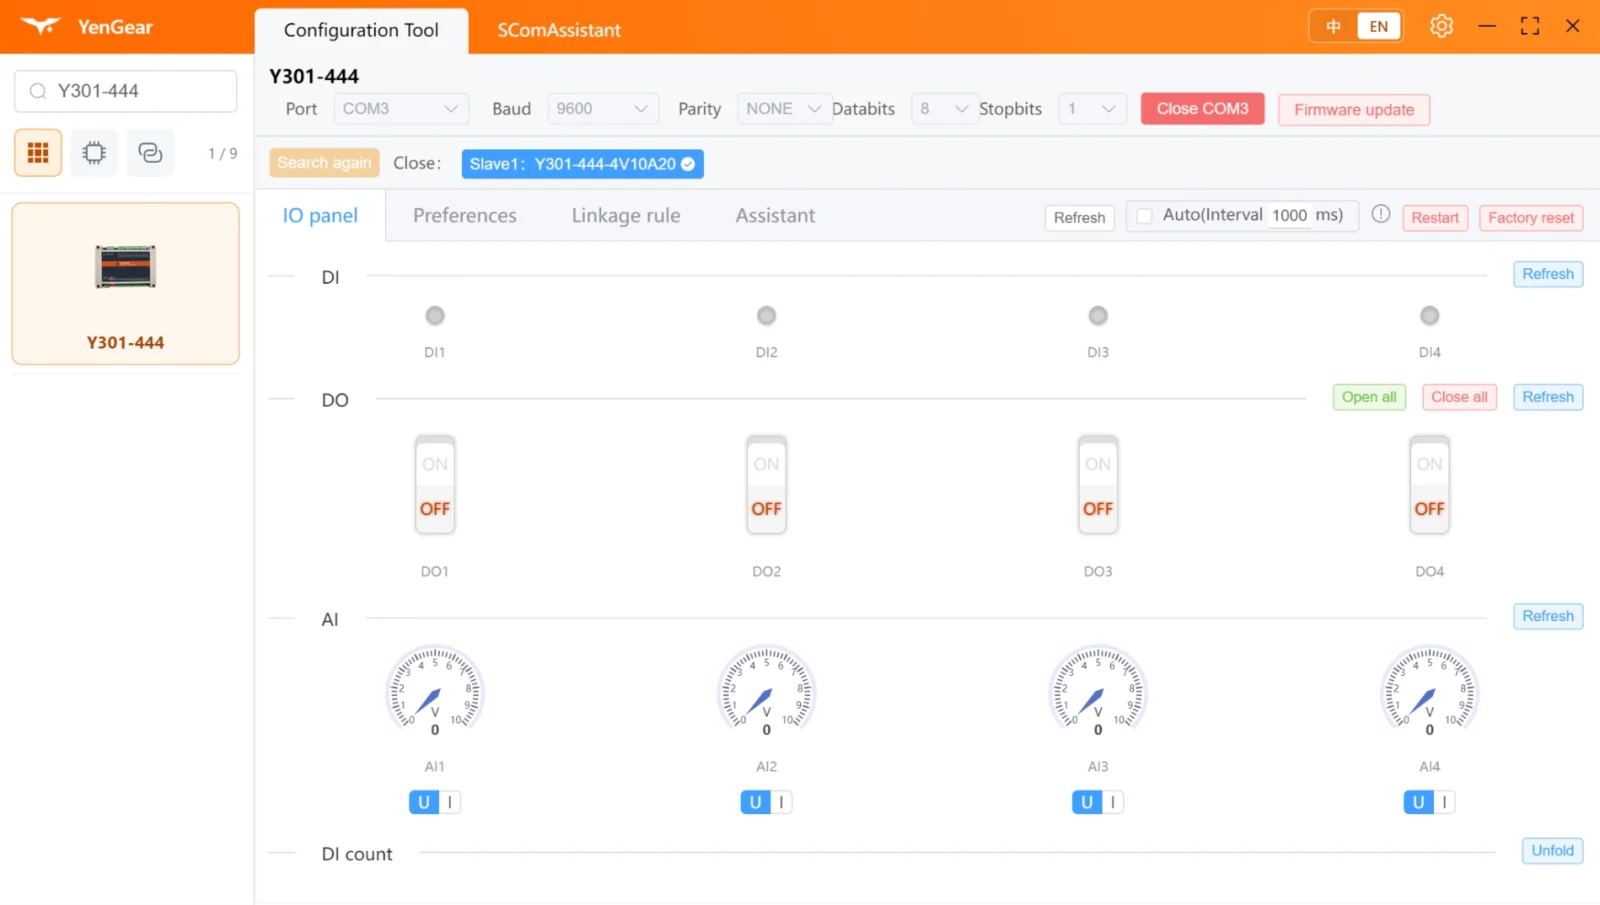Click the info icon beside Auto interval
This screenshot has height=905, width=1600.
[1381, 214]
